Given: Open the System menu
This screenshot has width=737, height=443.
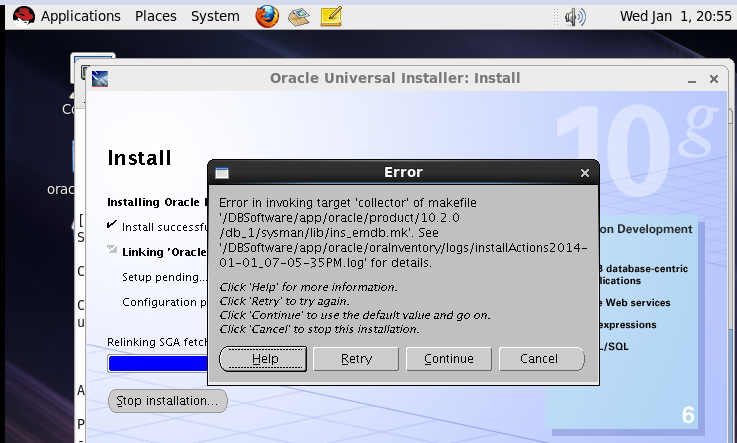Looking at the screenshot, I should click(215, 16).
